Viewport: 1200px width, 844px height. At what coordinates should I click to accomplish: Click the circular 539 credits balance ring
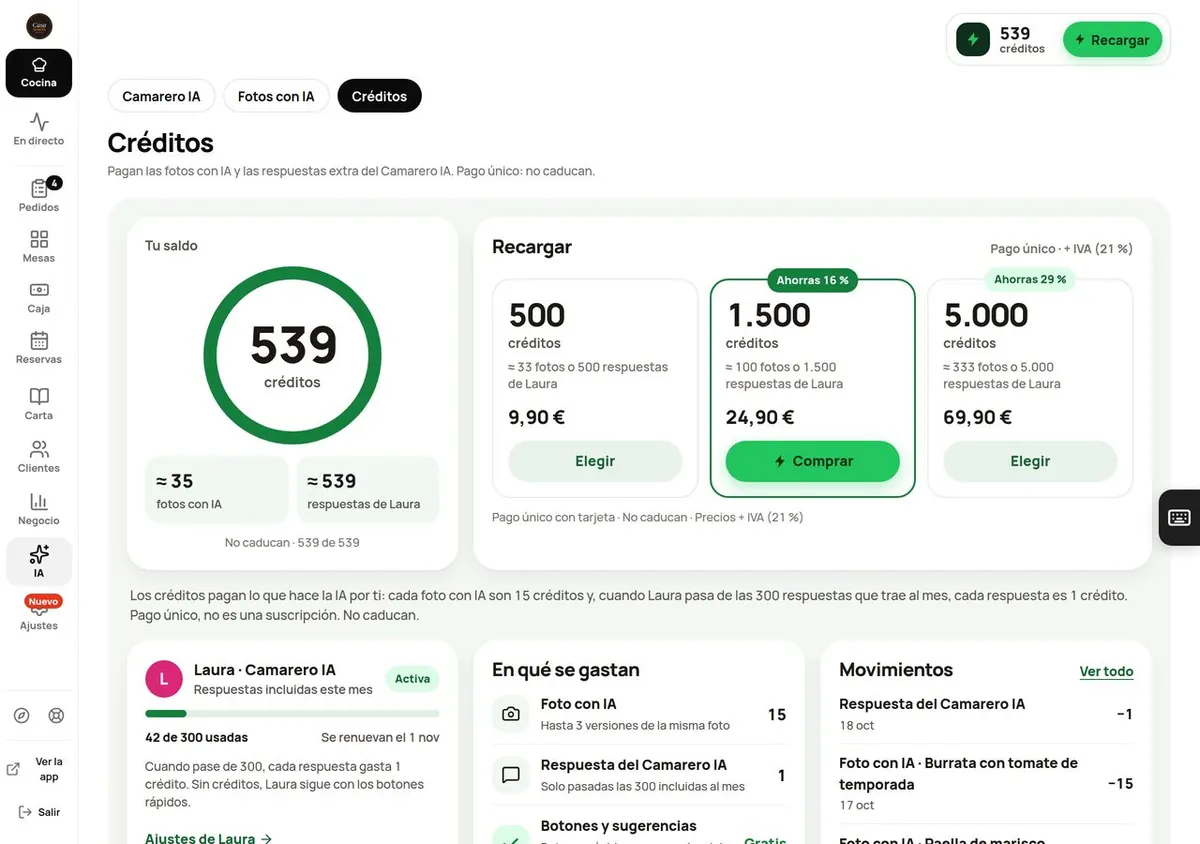pyautogui.click(x=293, y=356)
